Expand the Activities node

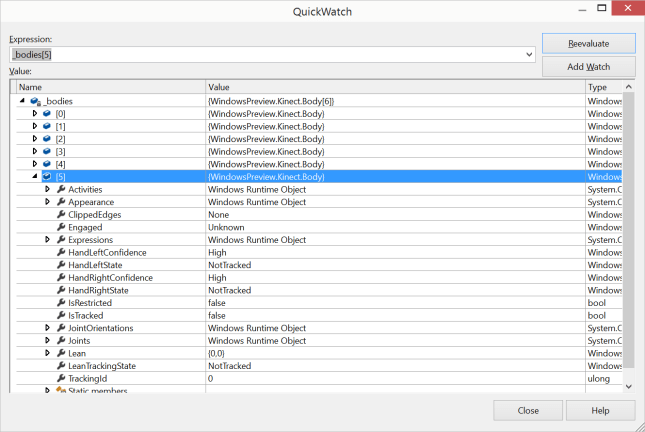tap(47, 189)
